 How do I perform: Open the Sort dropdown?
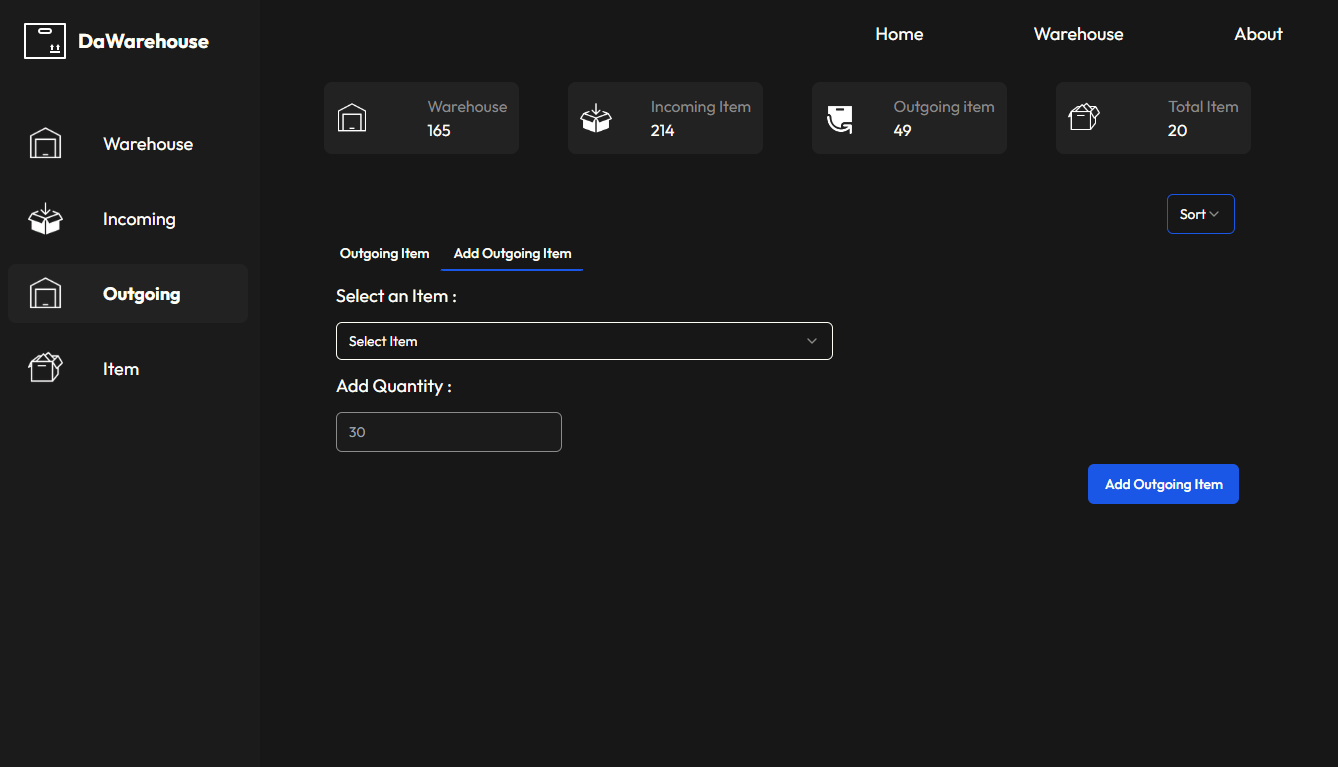pos(1200,214)
